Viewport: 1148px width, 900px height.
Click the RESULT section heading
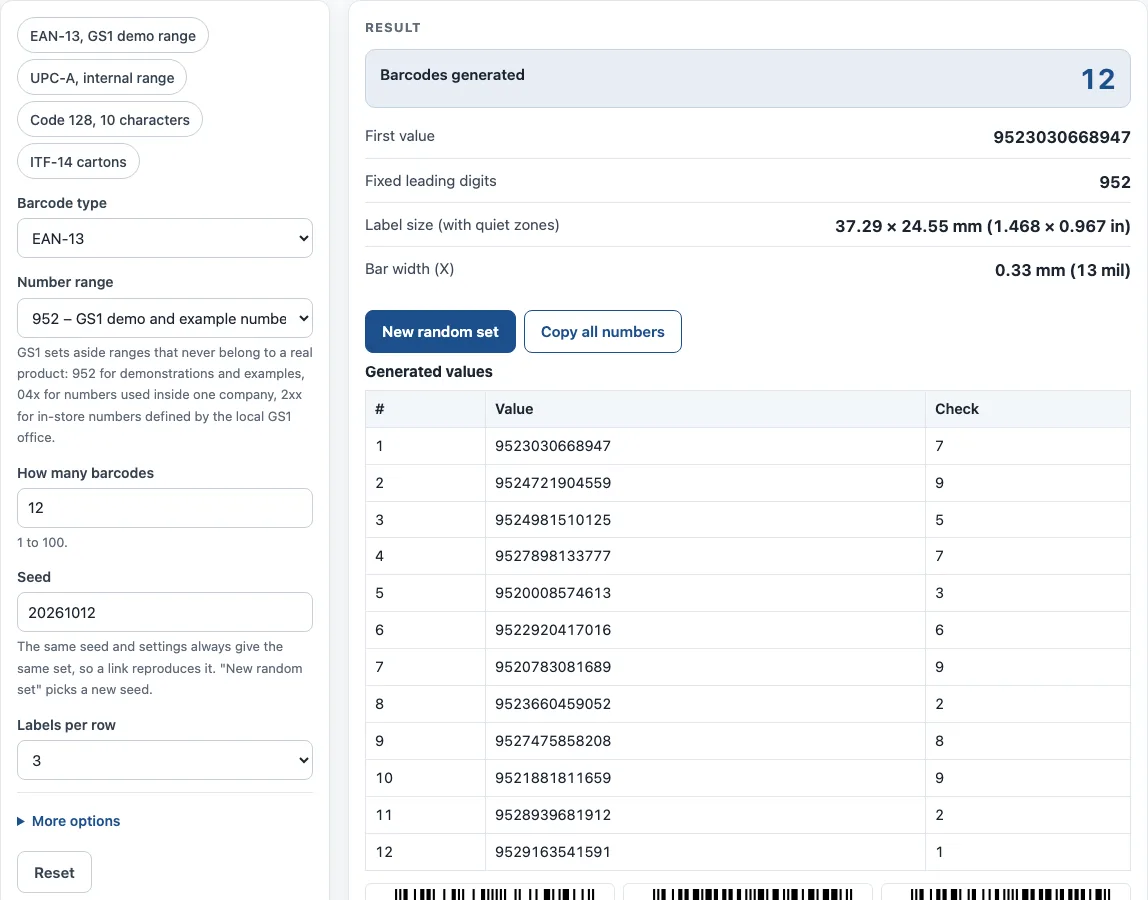(x=393, y=27)
